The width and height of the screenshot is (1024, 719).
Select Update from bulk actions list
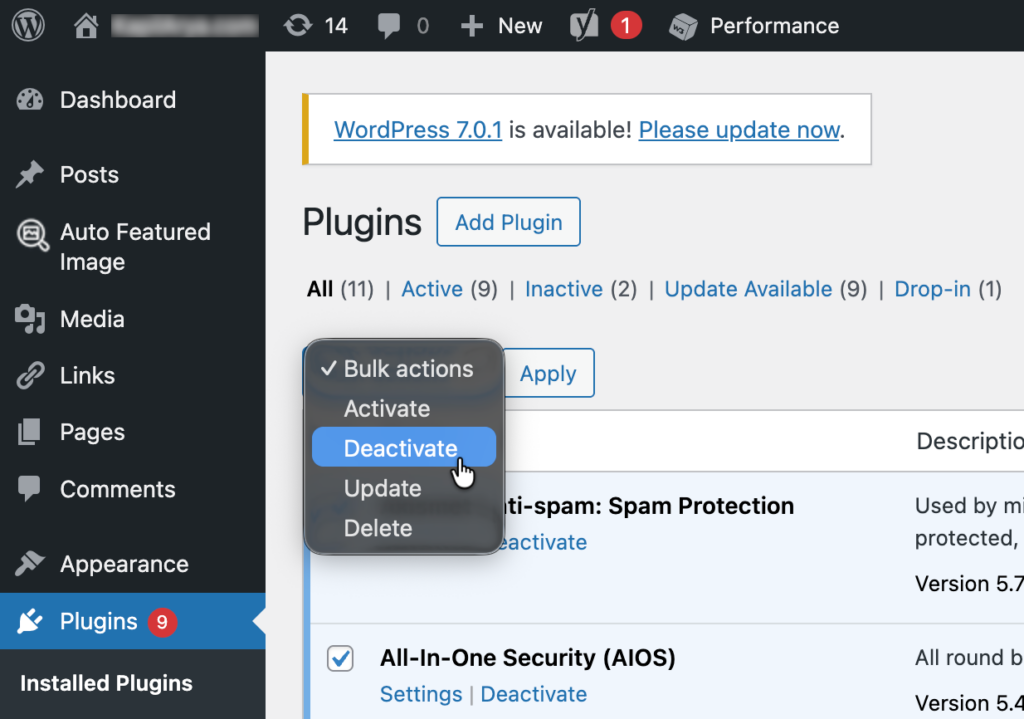pos(404,488)
